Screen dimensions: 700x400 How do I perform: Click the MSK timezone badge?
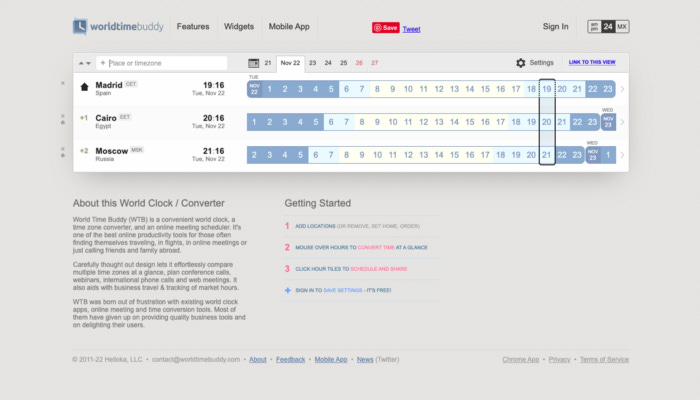(x=137, y=150)
